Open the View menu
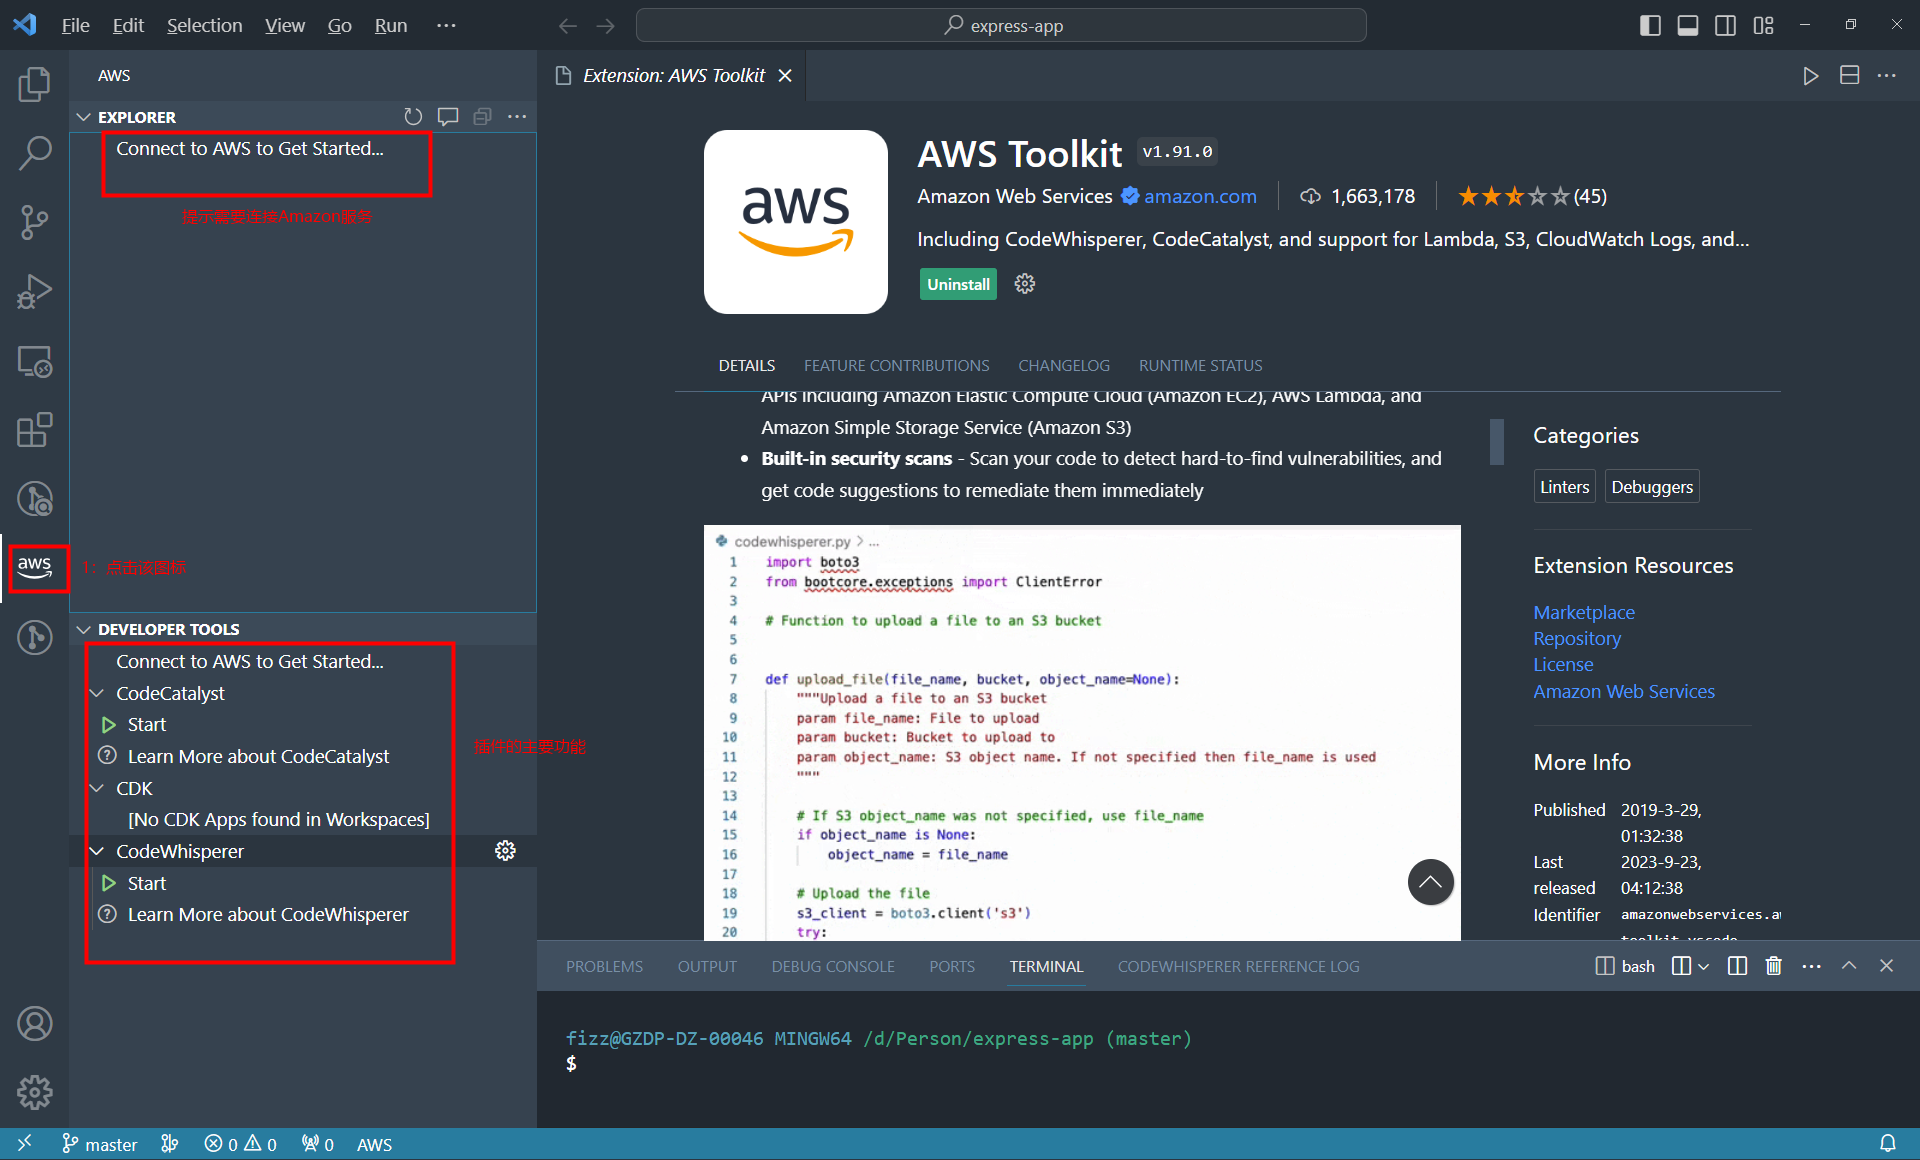The height and width of the screenshot is (1160, 1920). click(285, 26)
